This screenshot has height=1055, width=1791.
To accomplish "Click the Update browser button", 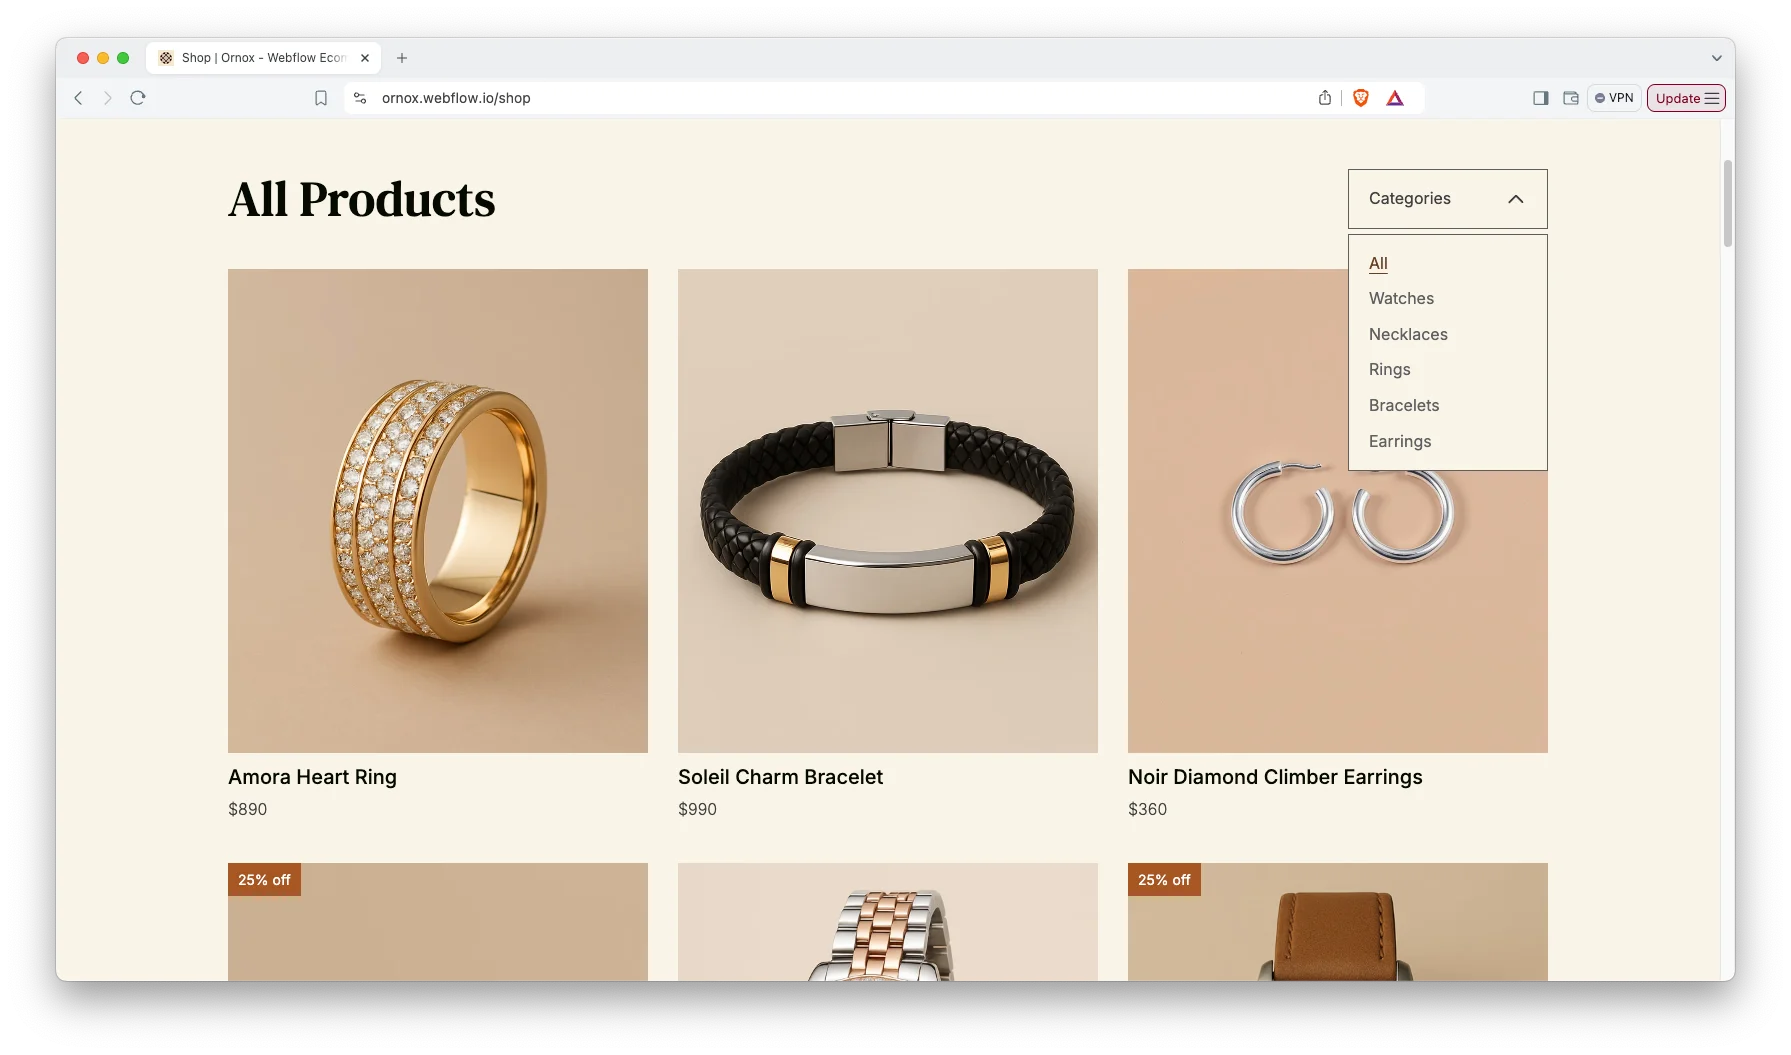I will click(x=1685, y=98).
